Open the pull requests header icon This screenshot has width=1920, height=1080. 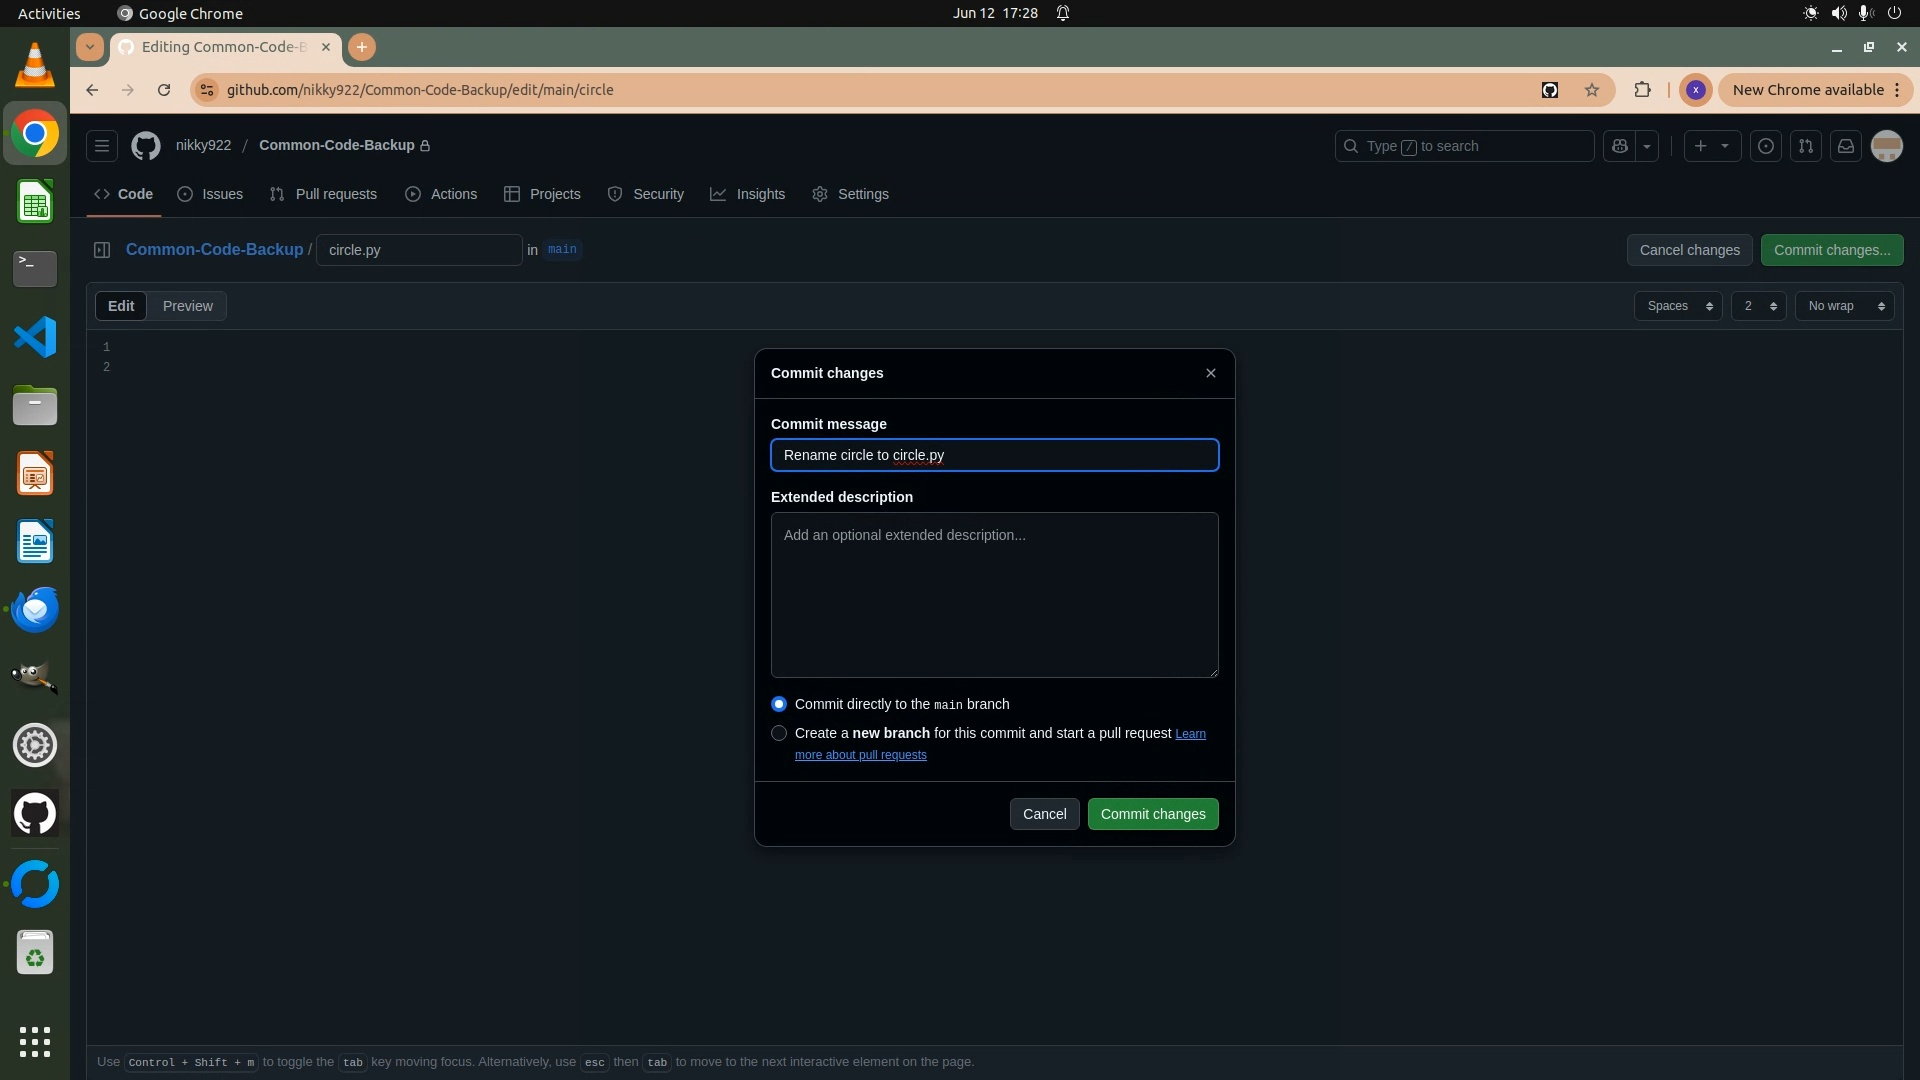(1806, 146)
